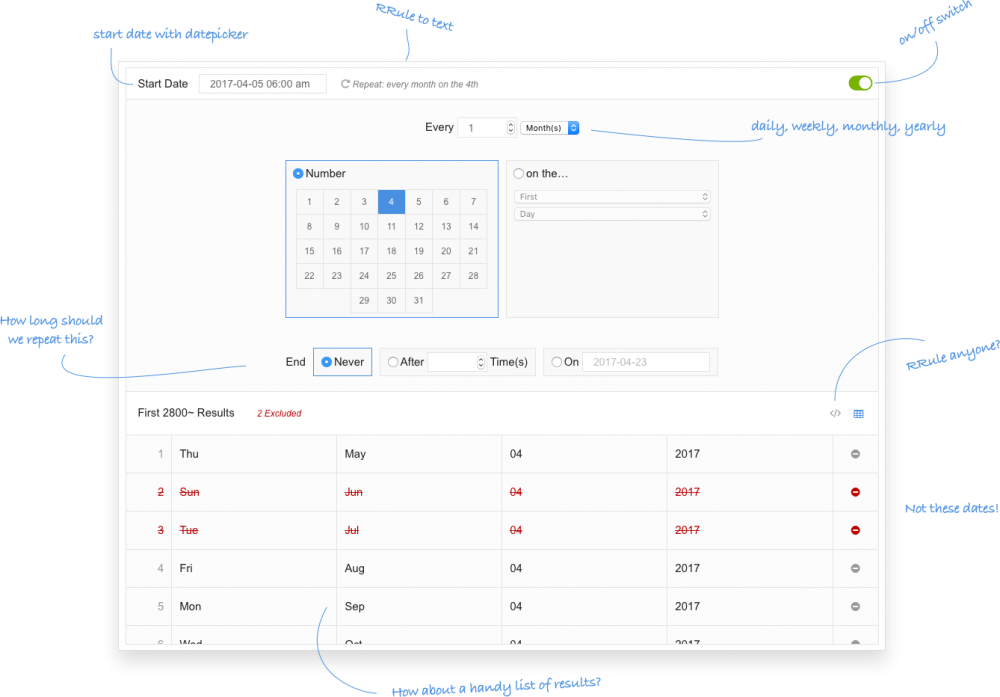Click the 'First 2800~ Results' heading
This screenshot has width=1000, height=697.
click(186, 413)
